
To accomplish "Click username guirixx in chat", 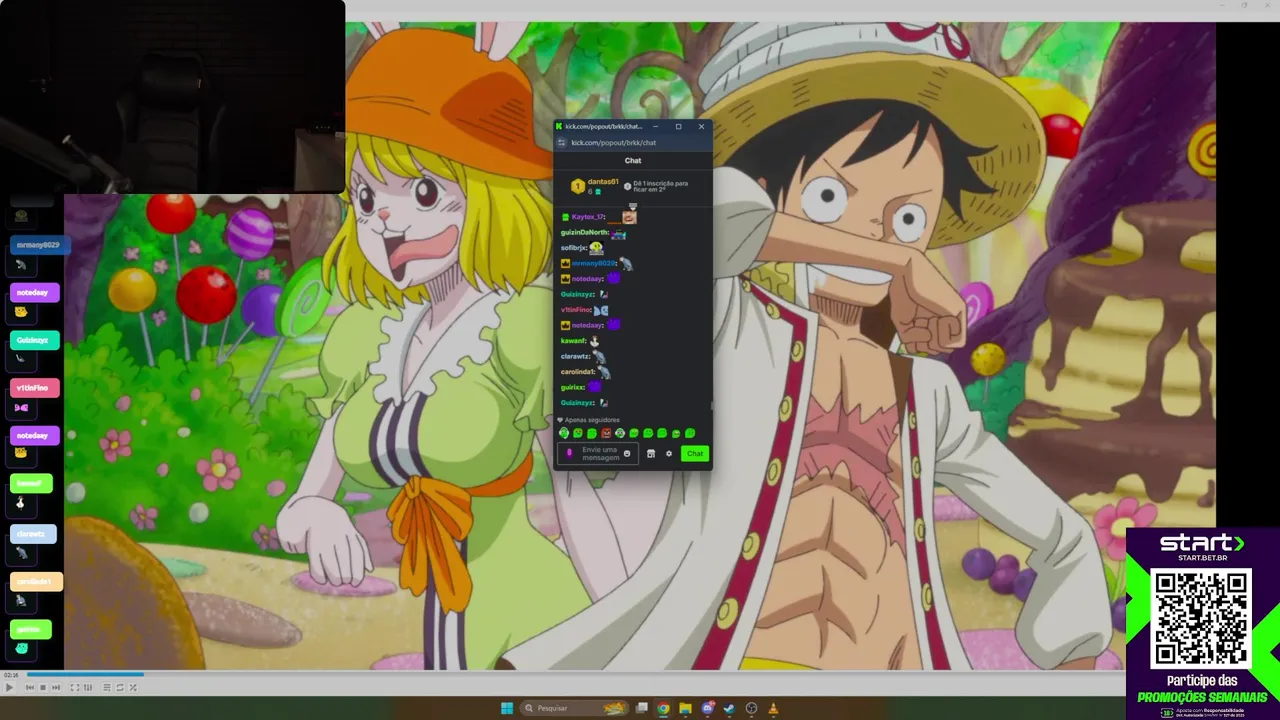I will point(573,387).
